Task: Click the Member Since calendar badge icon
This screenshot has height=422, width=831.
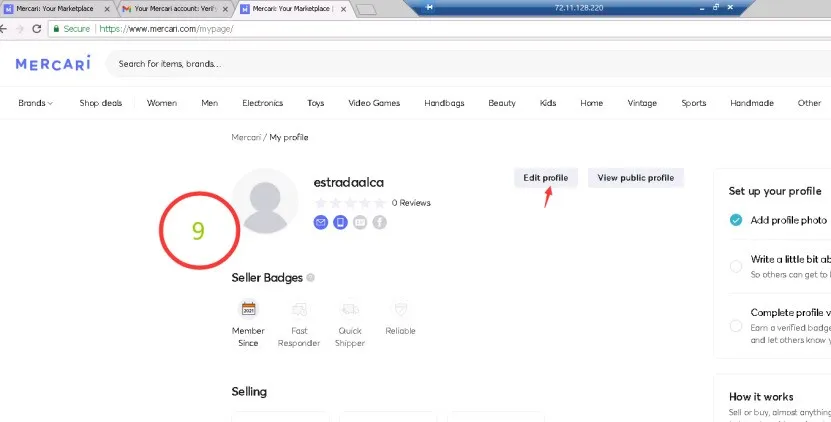Action: (249, 309)
